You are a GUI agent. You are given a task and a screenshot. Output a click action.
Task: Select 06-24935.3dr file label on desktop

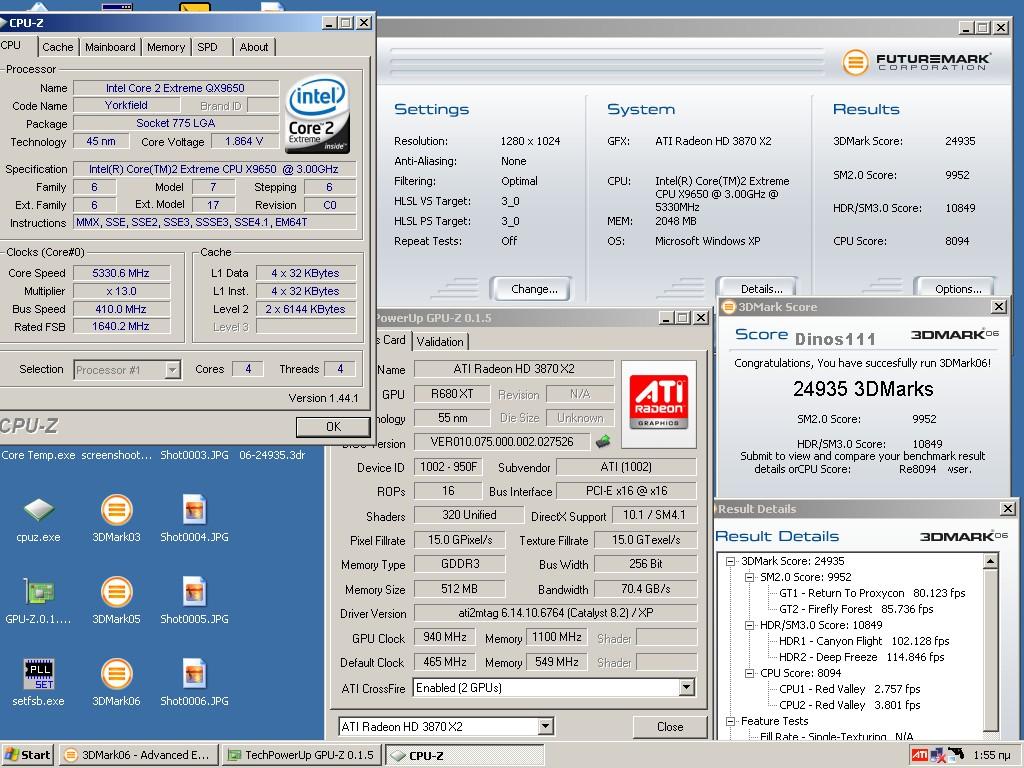[272, 455]
